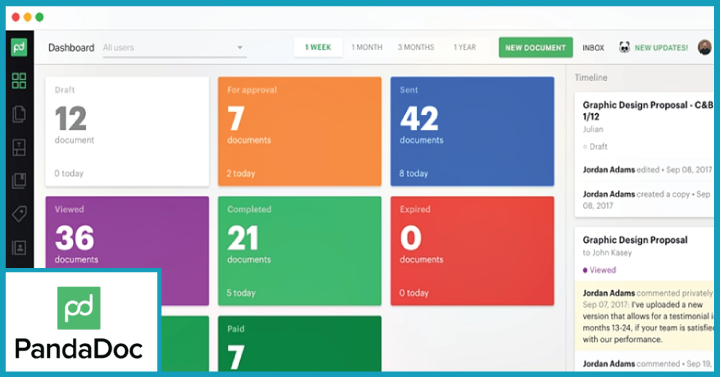The width and height of the screenshot is (720, 377).
Task: Select the 1 WEEK time range tab
Action: click(x=318, y=47)
